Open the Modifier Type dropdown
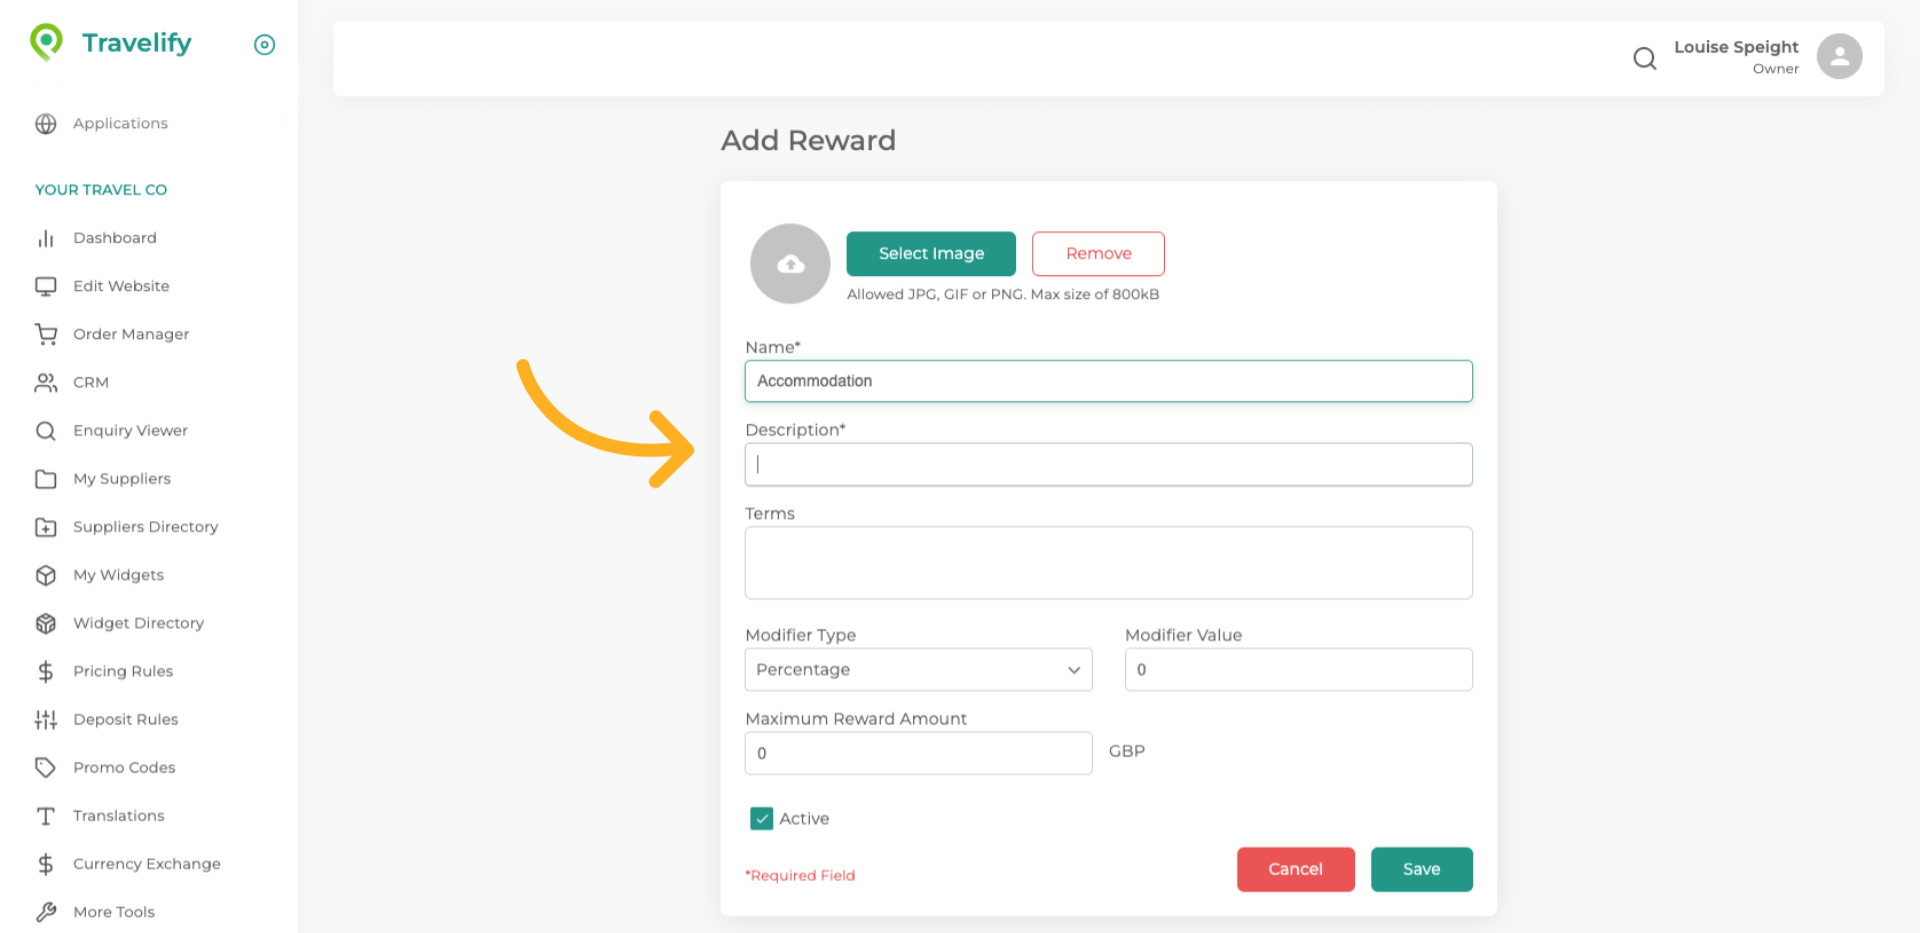The height and width of the screenshot is (933, 1920). click(917, 669)
